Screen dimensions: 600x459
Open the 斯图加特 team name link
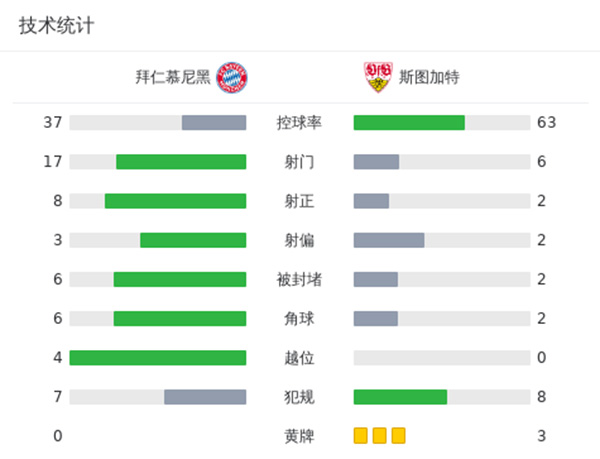click(428, 77)
